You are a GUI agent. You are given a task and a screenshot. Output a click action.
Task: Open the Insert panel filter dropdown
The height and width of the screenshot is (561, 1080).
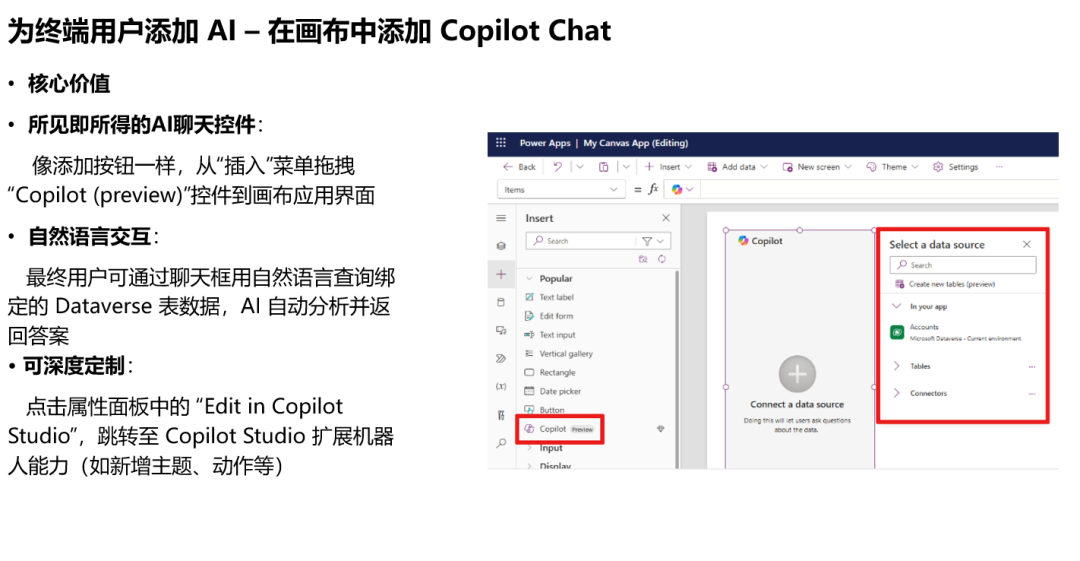pos(653,241)
